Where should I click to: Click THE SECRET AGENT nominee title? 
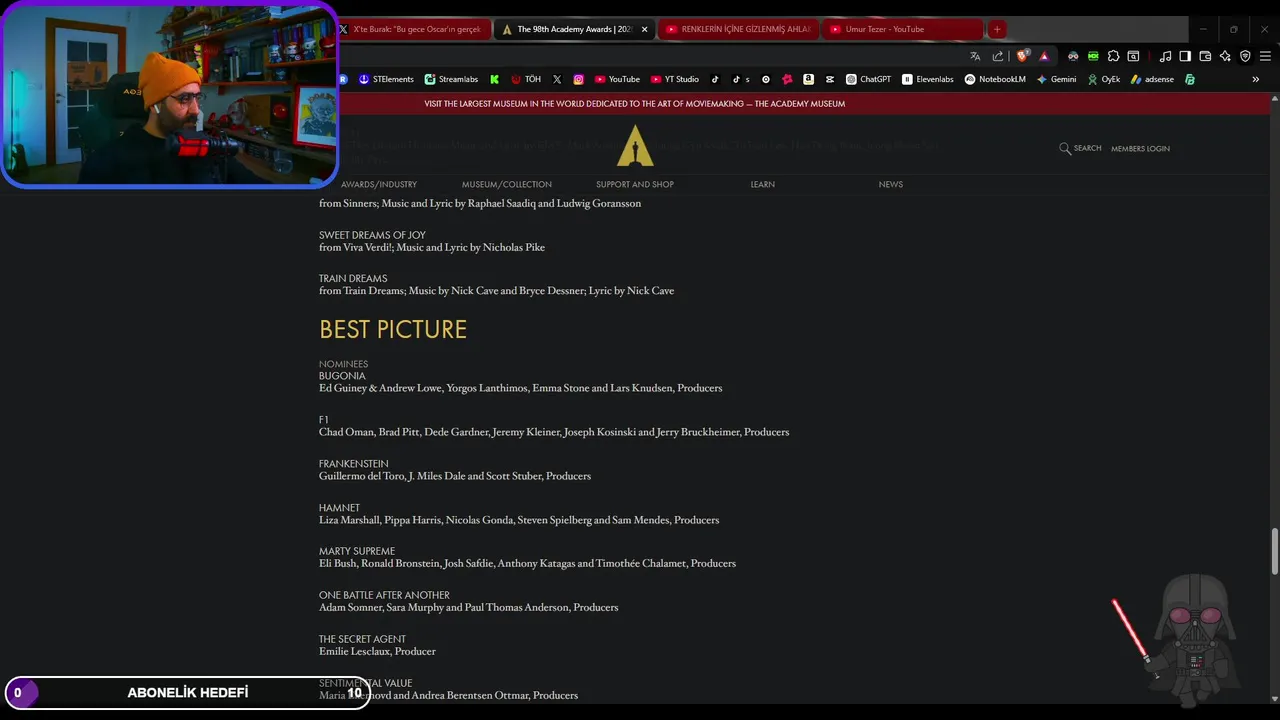362,639
